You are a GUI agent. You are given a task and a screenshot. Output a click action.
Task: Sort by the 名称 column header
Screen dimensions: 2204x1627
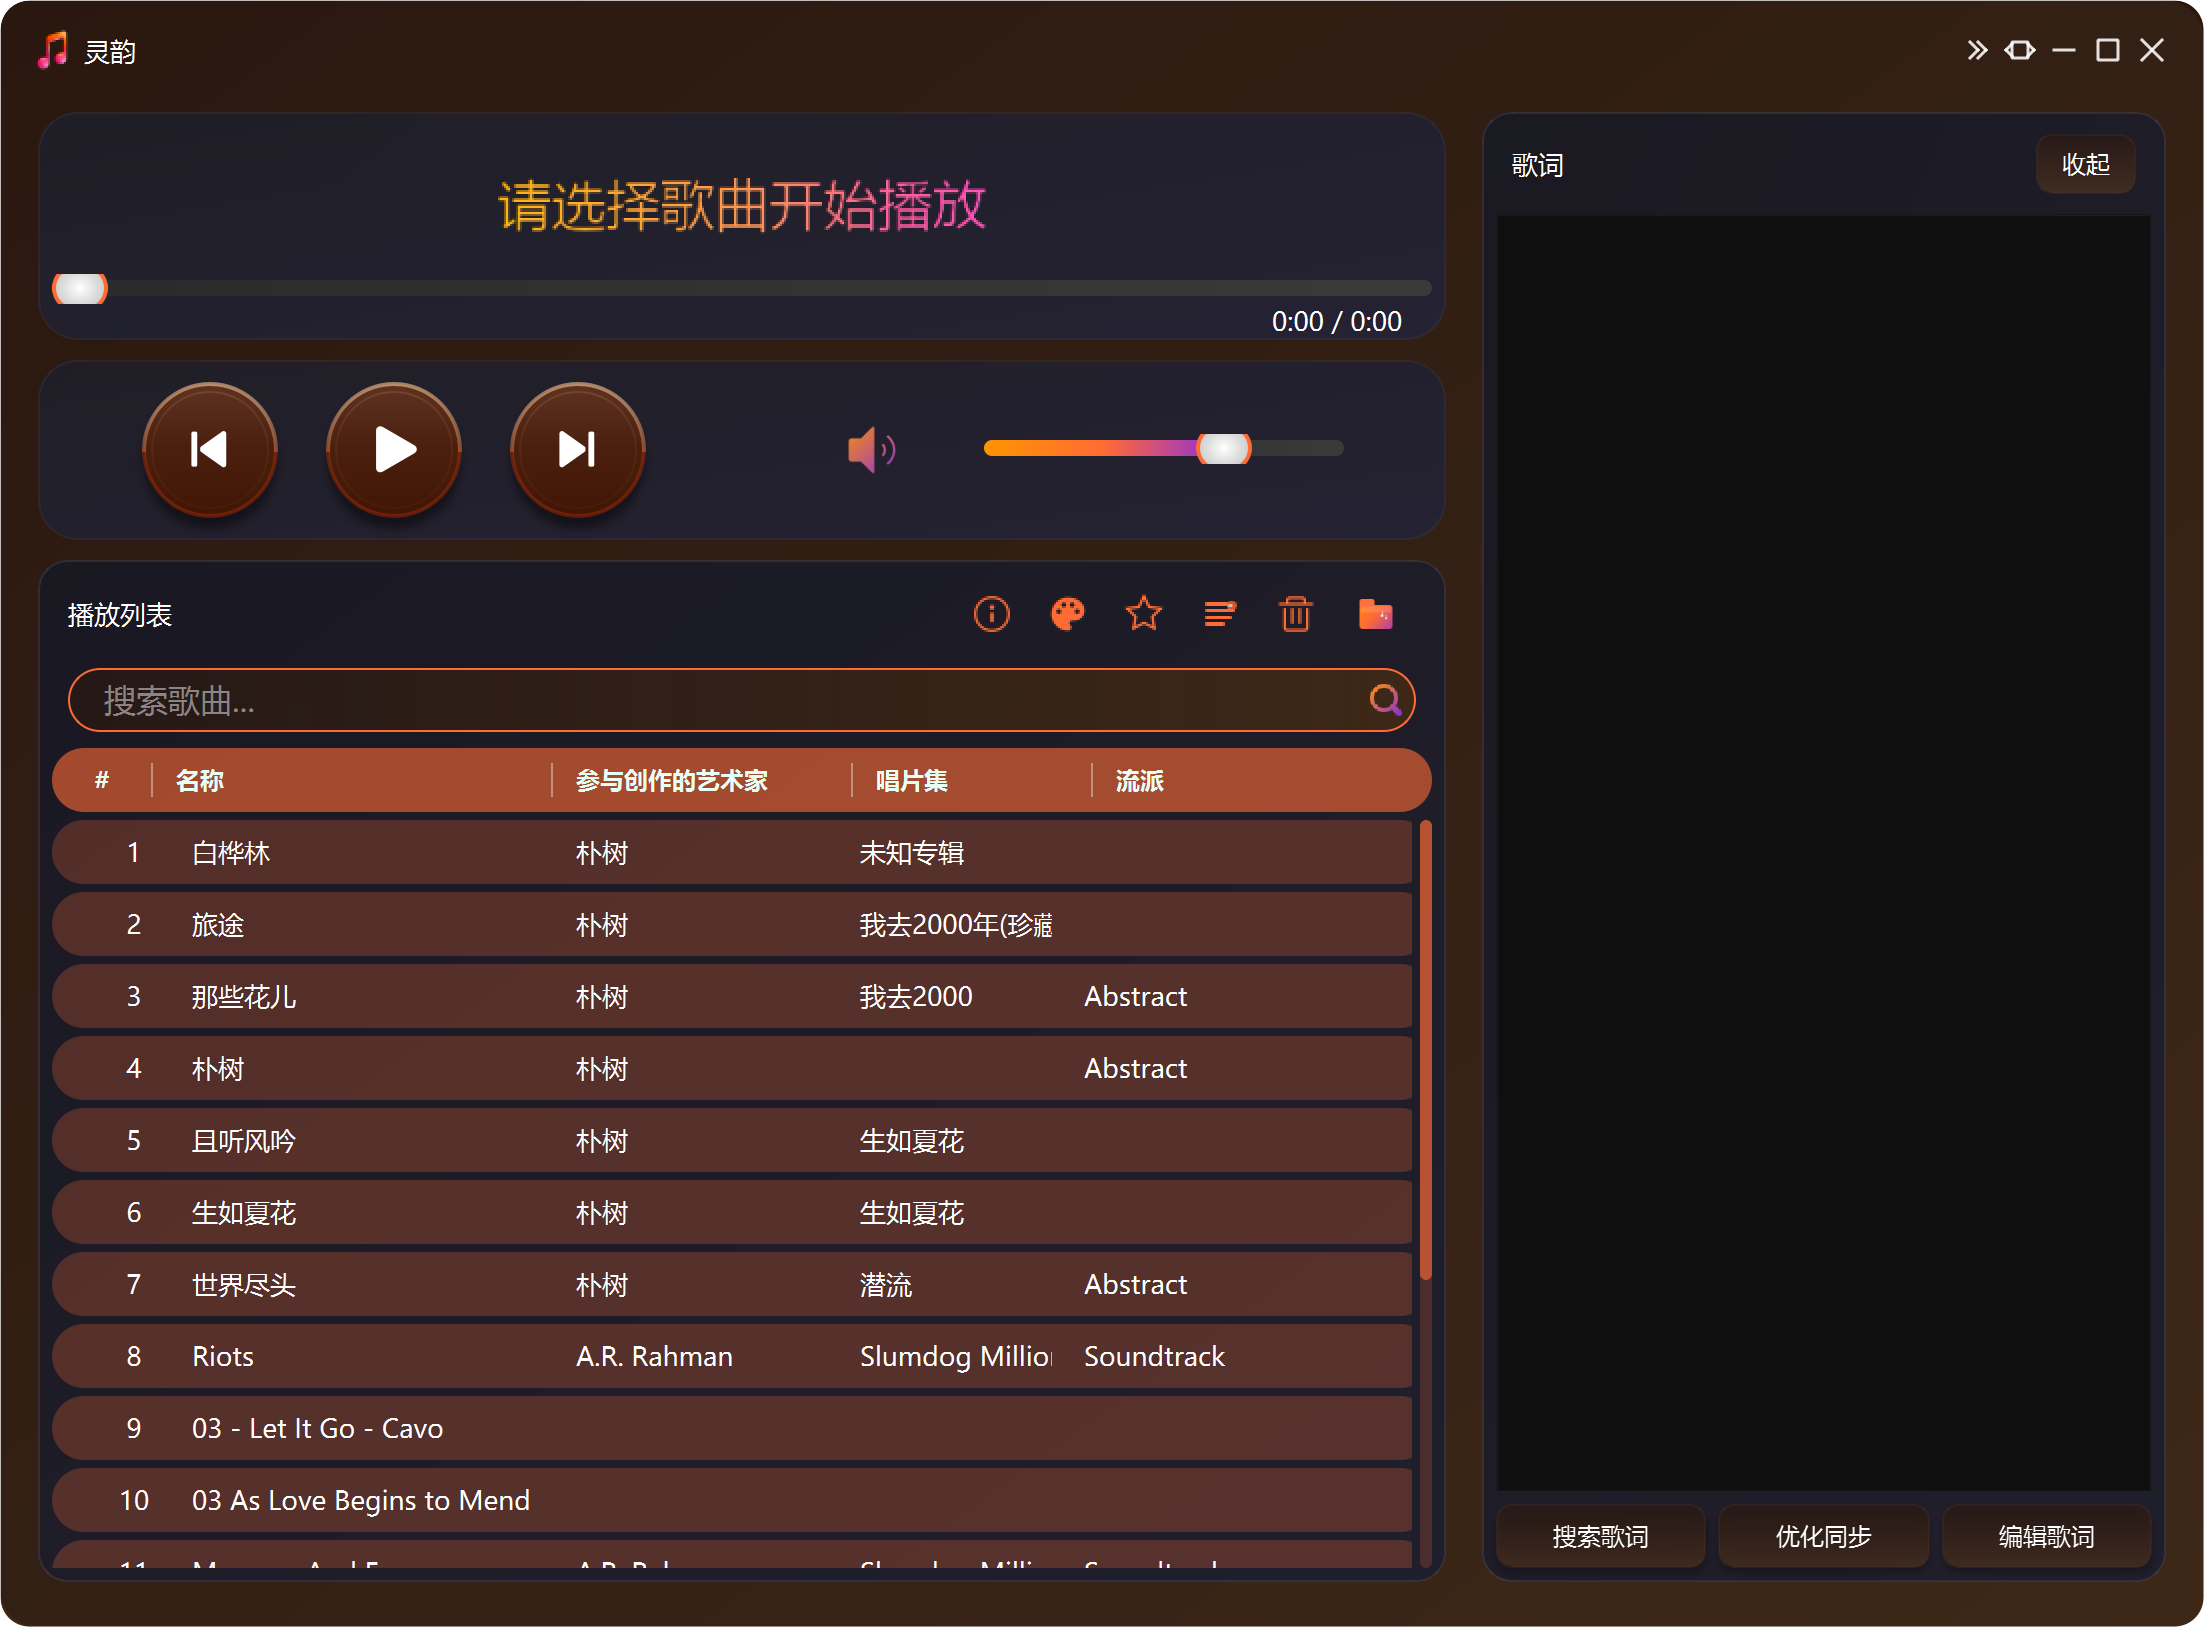tap(199, 780)
